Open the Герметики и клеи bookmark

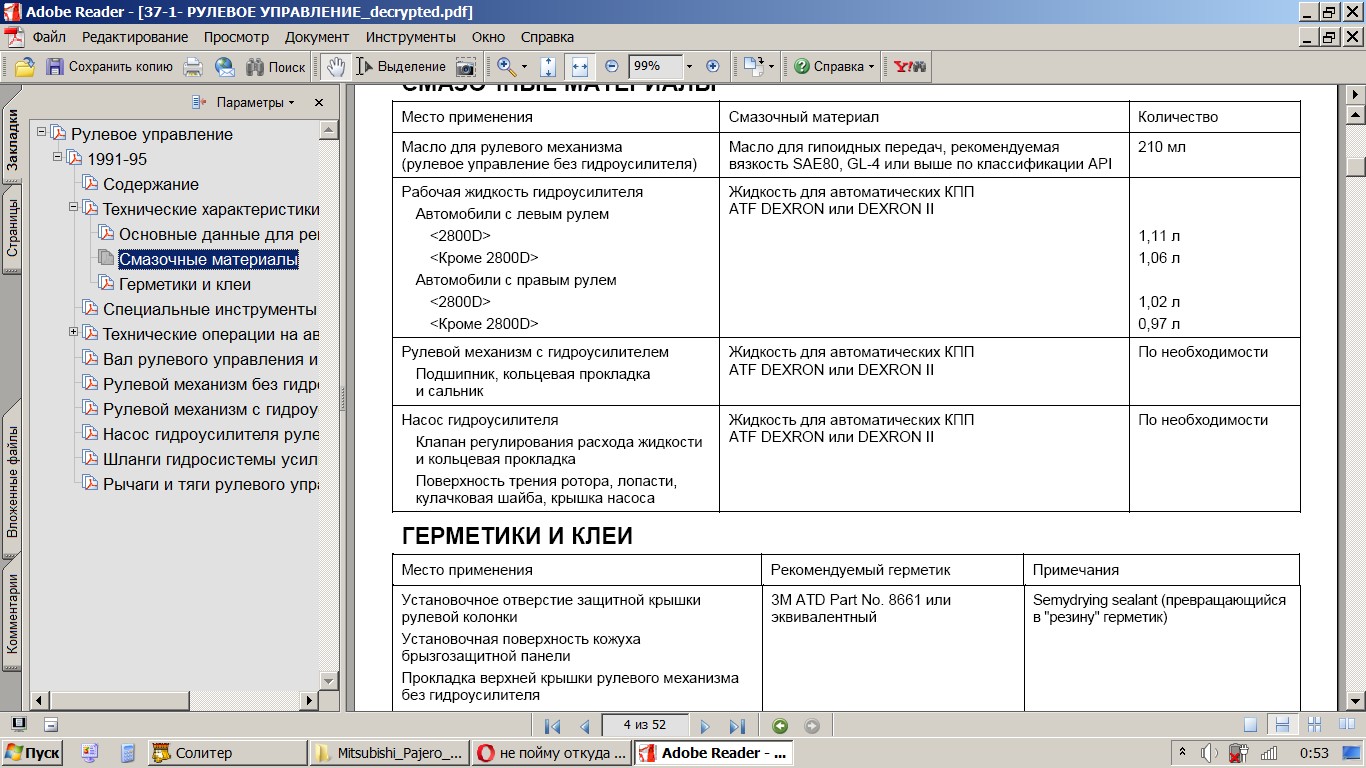tap(184, 284)
